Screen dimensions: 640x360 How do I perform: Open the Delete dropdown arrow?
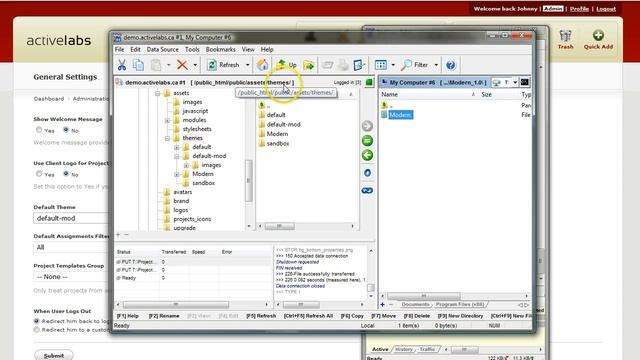[x=195, y=65]
